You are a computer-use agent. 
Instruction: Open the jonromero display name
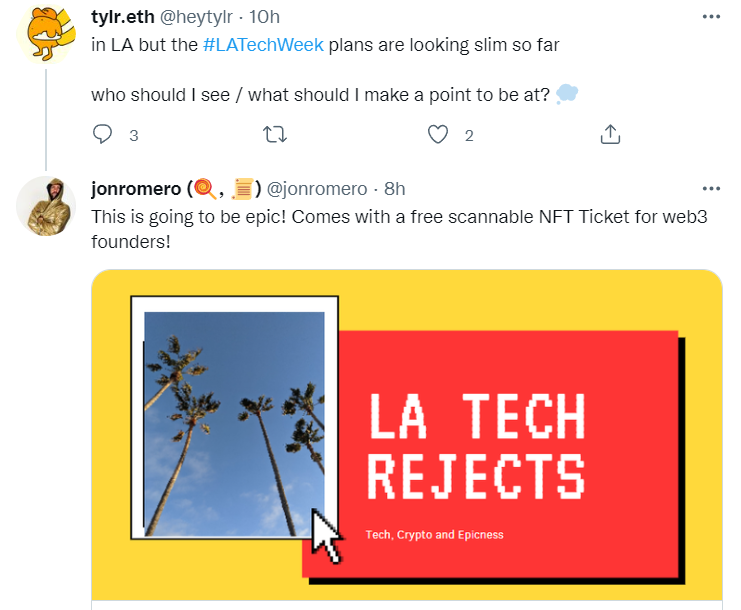135,188
